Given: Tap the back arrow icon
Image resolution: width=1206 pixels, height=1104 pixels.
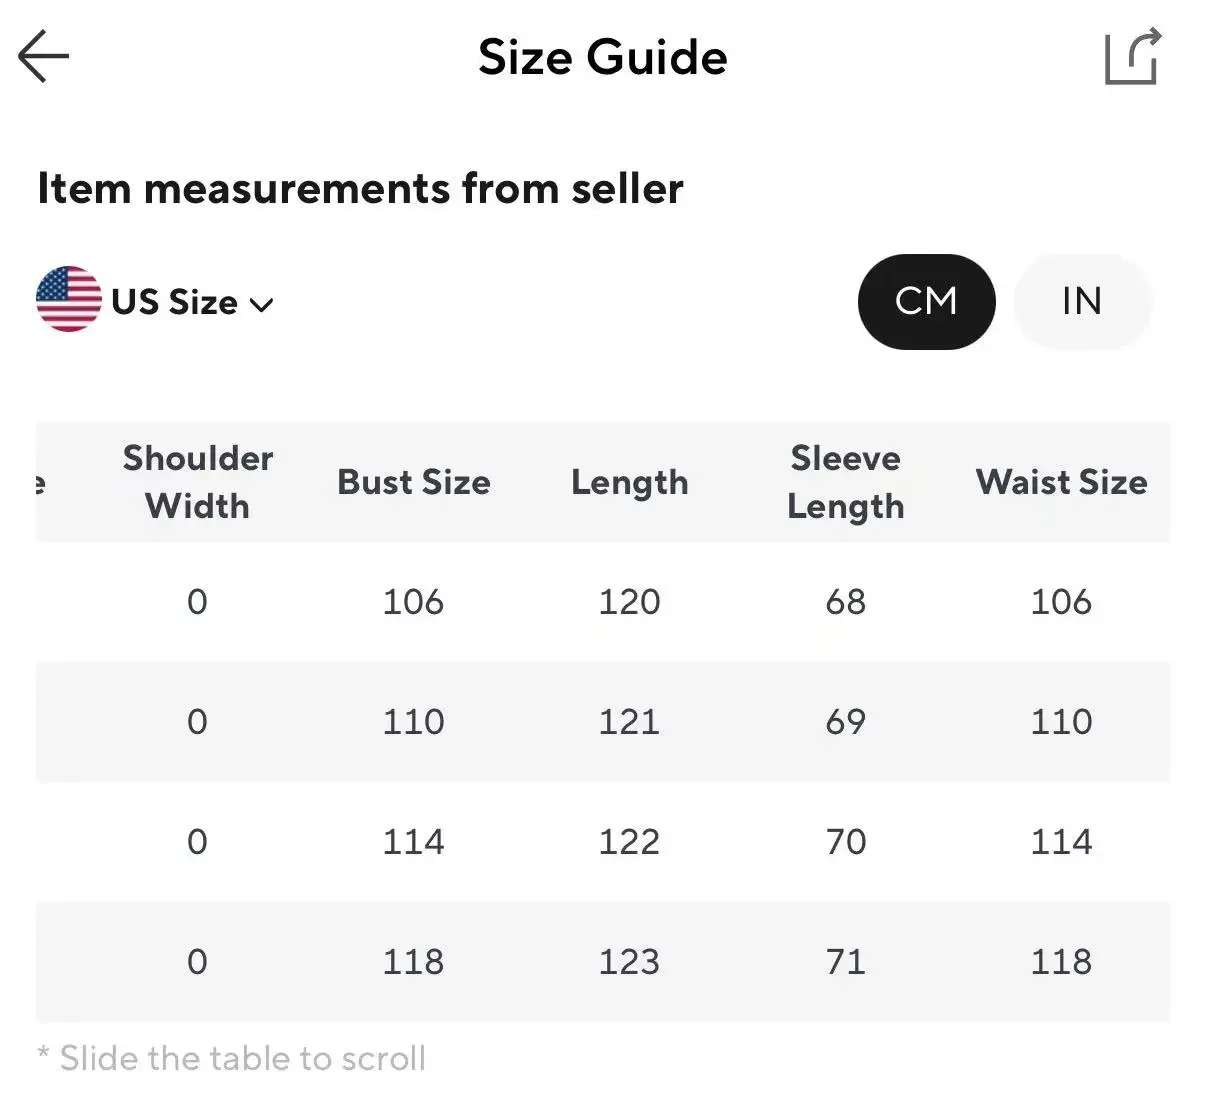Looking at the screenshot, I should pyautogui.click(x=44, y=56).
